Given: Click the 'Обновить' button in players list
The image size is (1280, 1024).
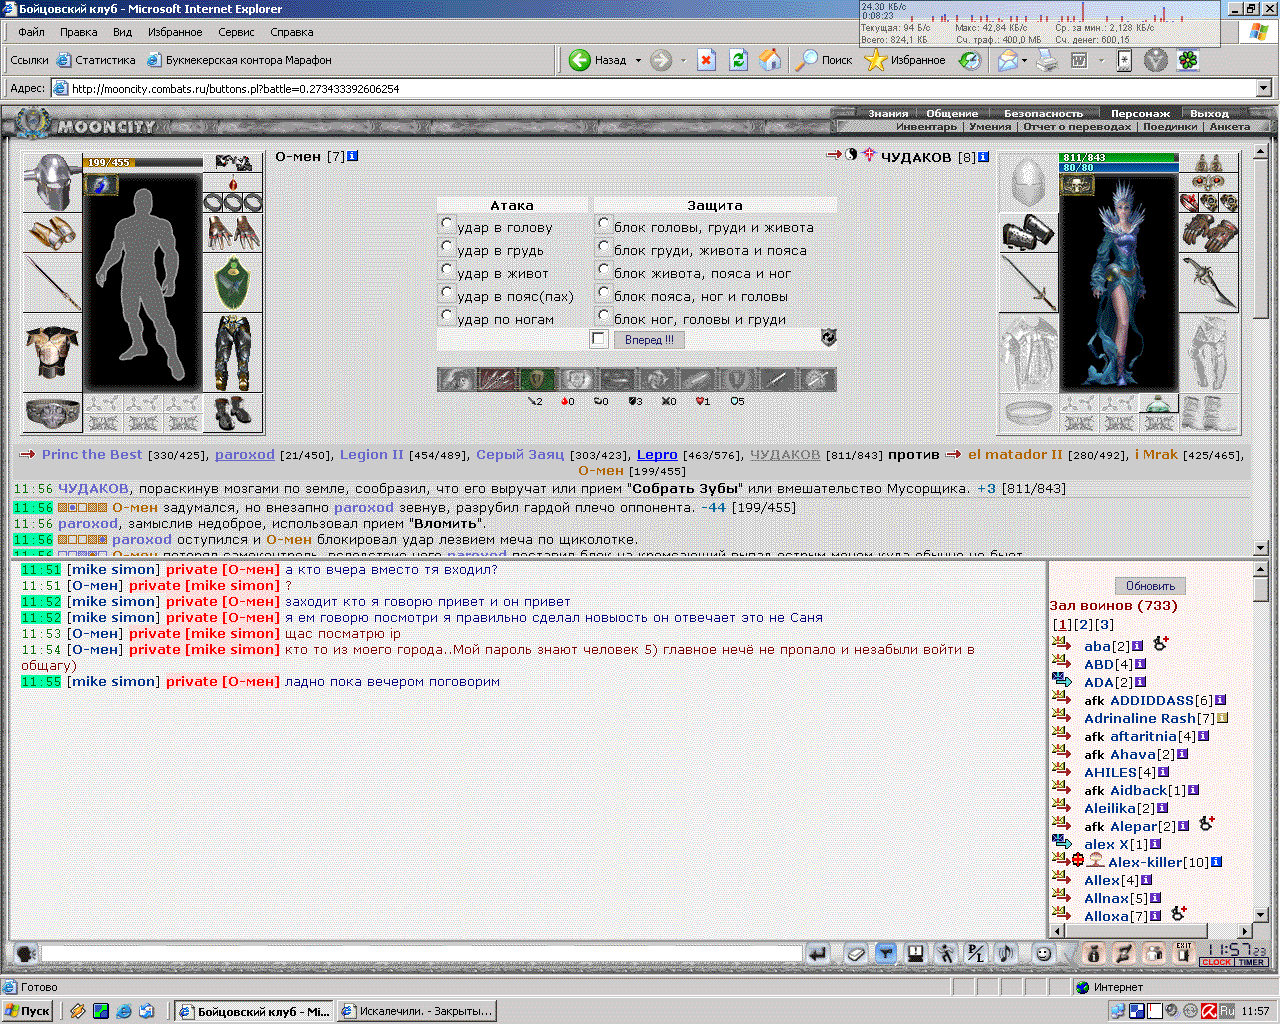Looking at the screenshot, I should coord(1150,586).
